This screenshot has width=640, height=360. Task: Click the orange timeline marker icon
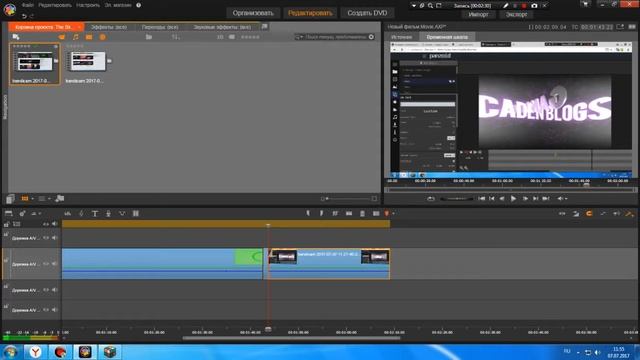click(x=387, y=213)
